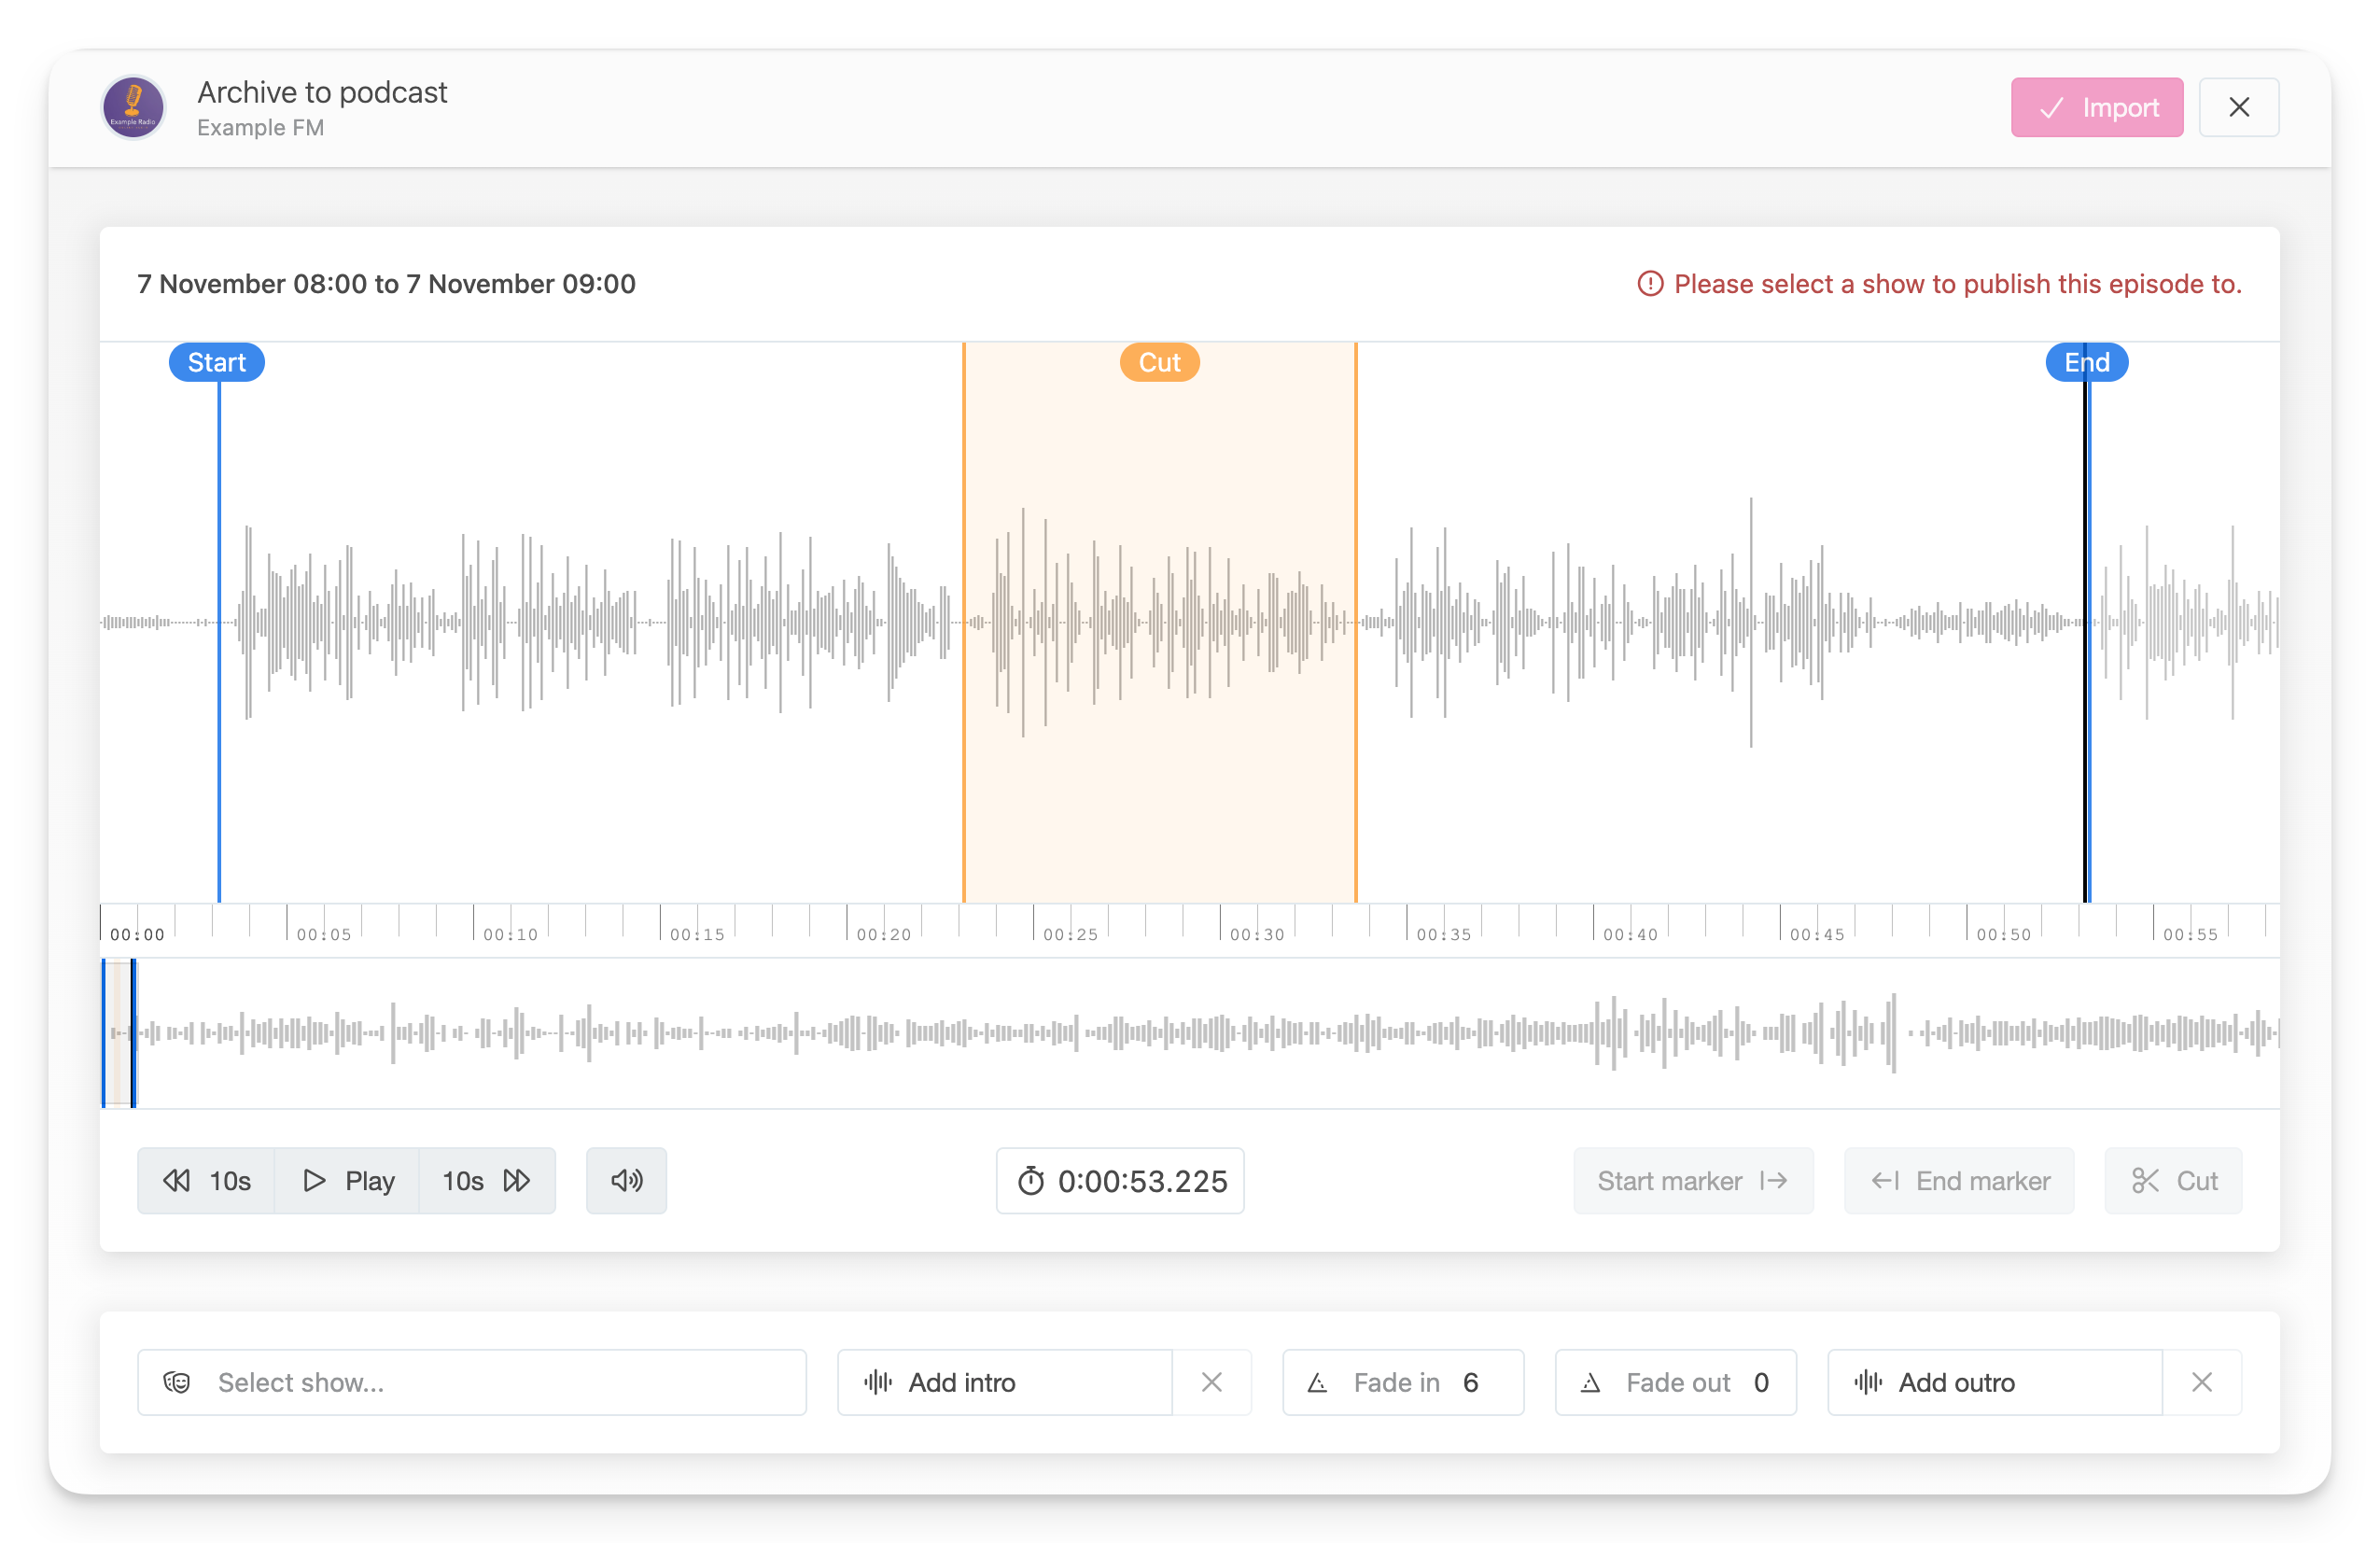Screen dimensions: 2380x1543
Task: Click the Import button
Action: 2096,107
